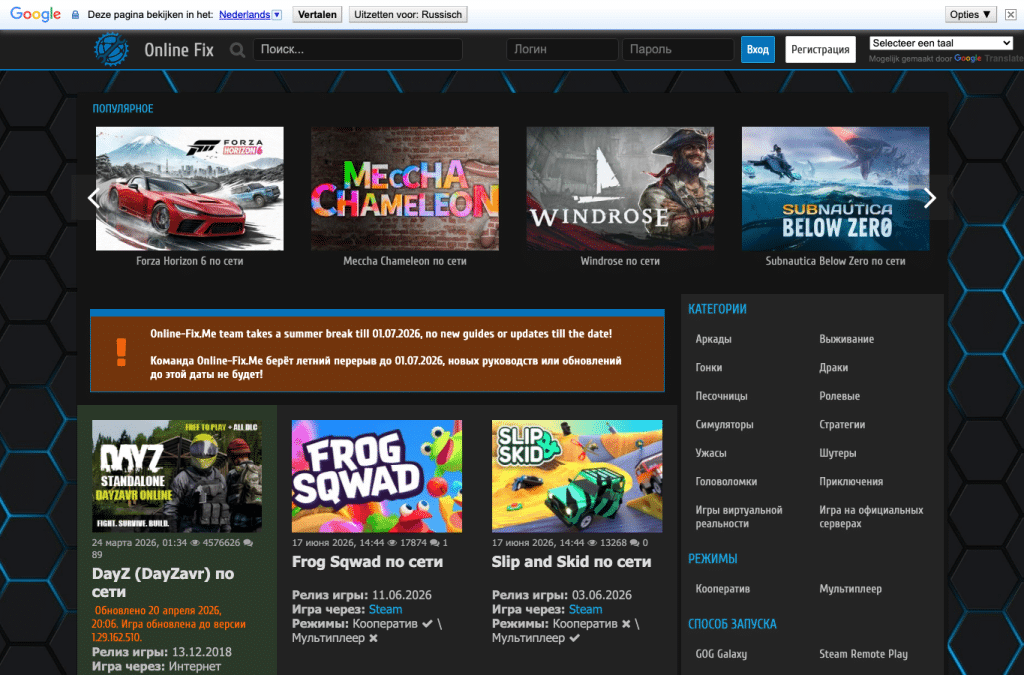1024x675 pixels.
Task: Click the Online Fix site title
Action: pos(179,50)
